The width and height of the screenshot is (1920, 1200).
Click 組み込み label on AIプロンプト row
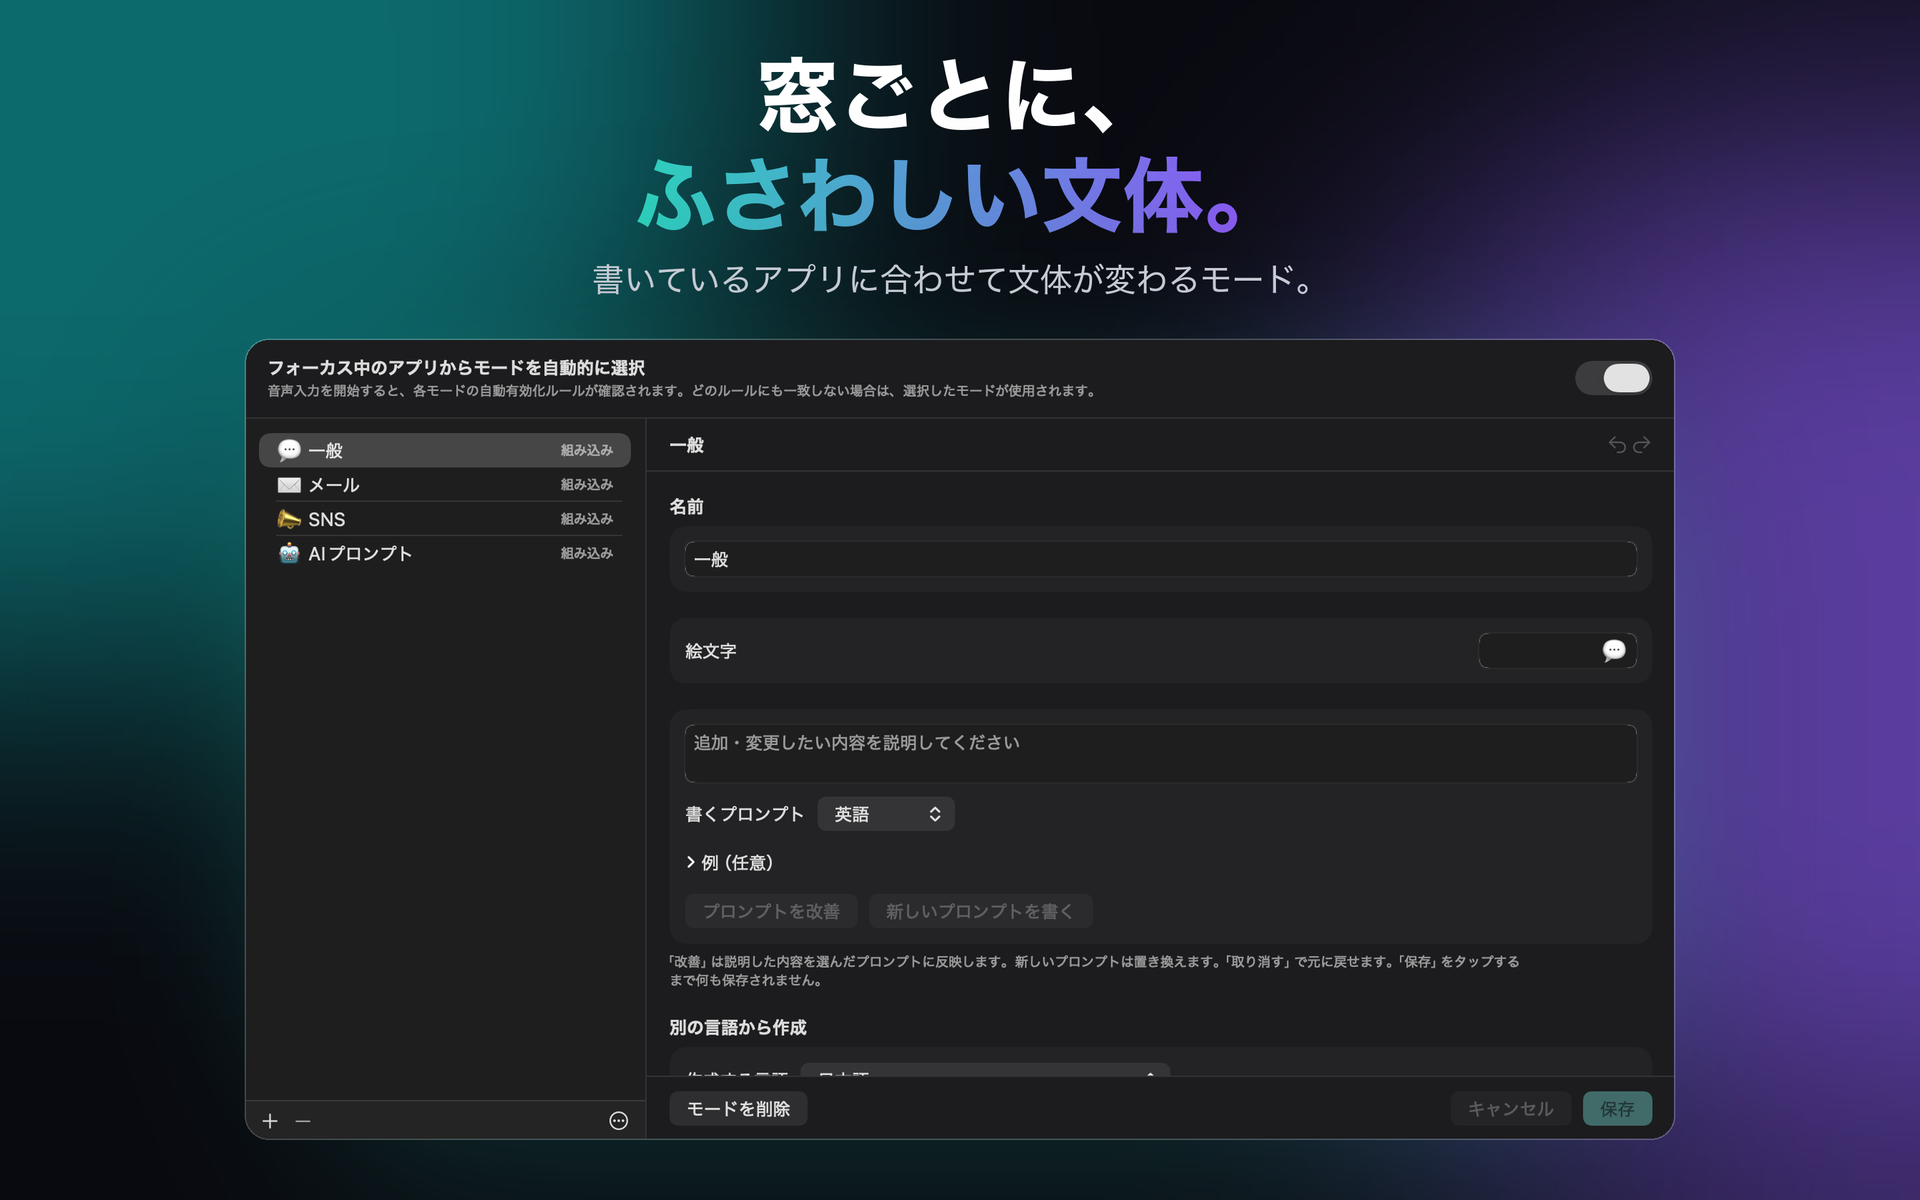[586, 553]
